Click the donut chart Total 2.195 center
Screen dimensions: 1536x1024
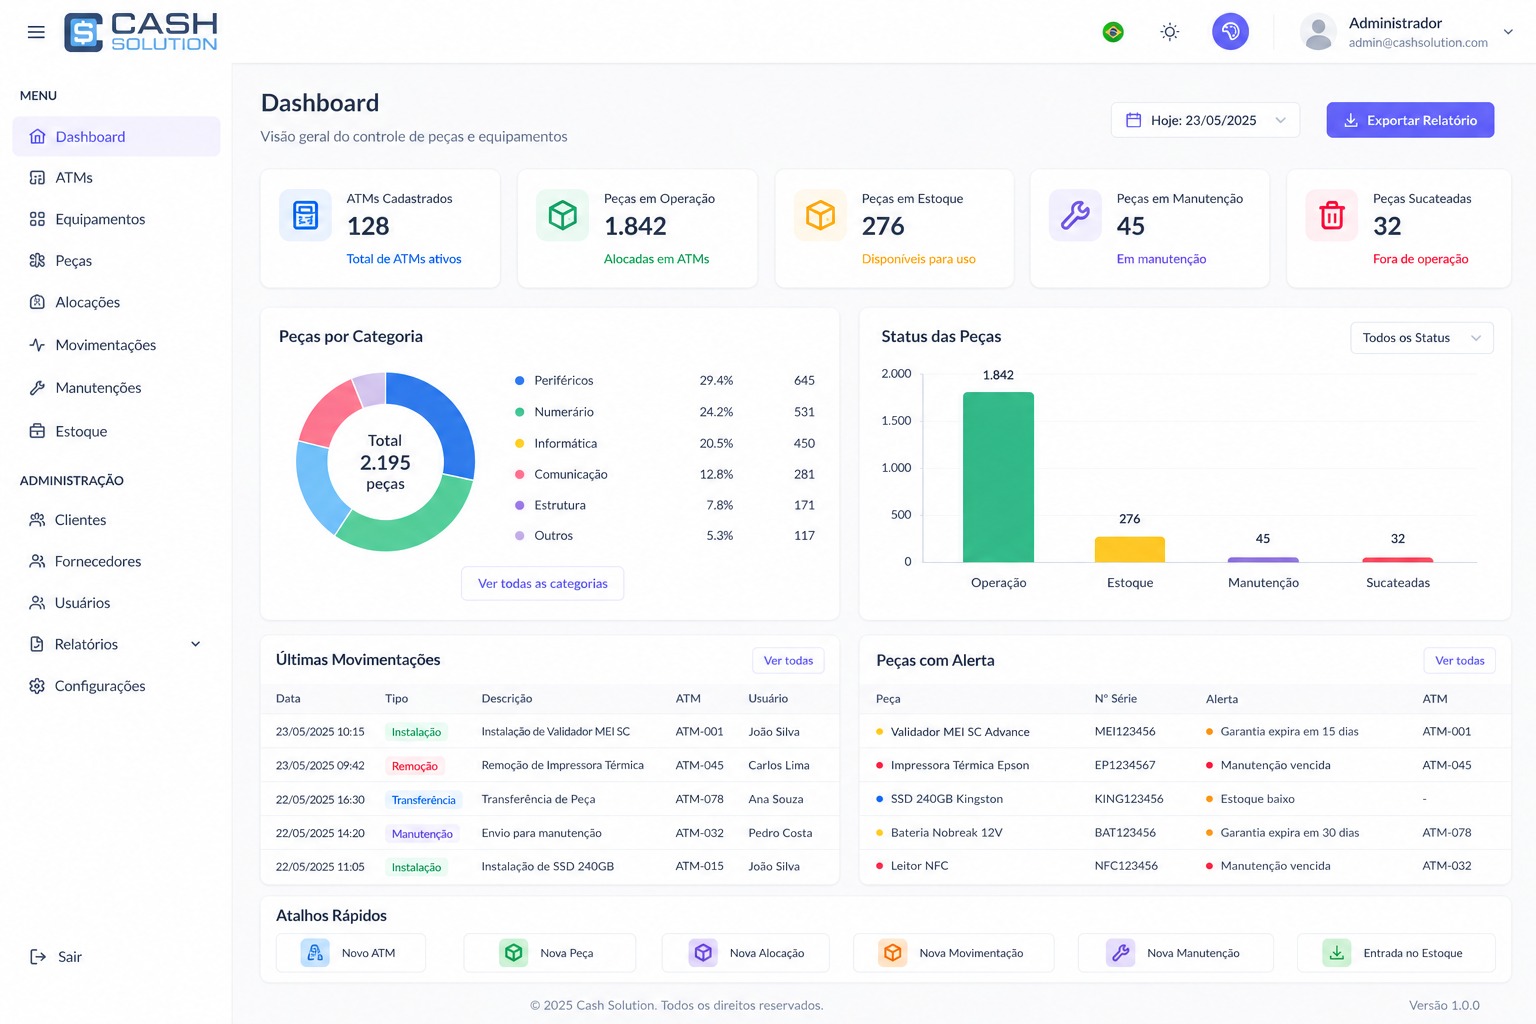[385, 462]
